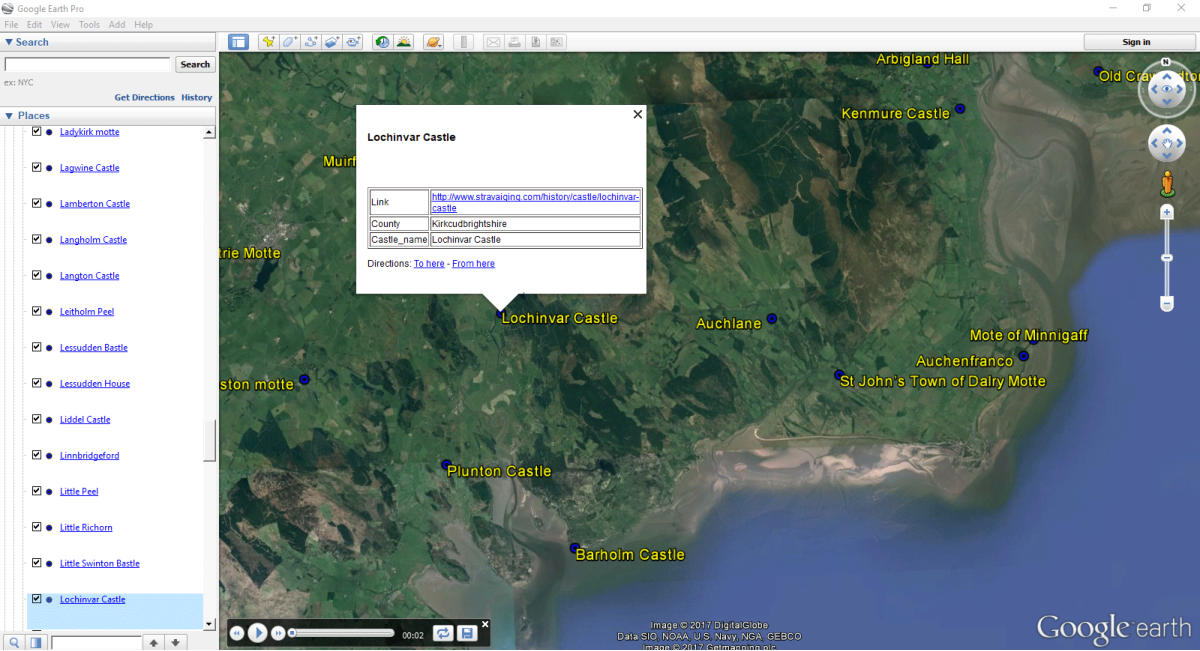Toggle the sidebar visibility button

click(238, 42)
